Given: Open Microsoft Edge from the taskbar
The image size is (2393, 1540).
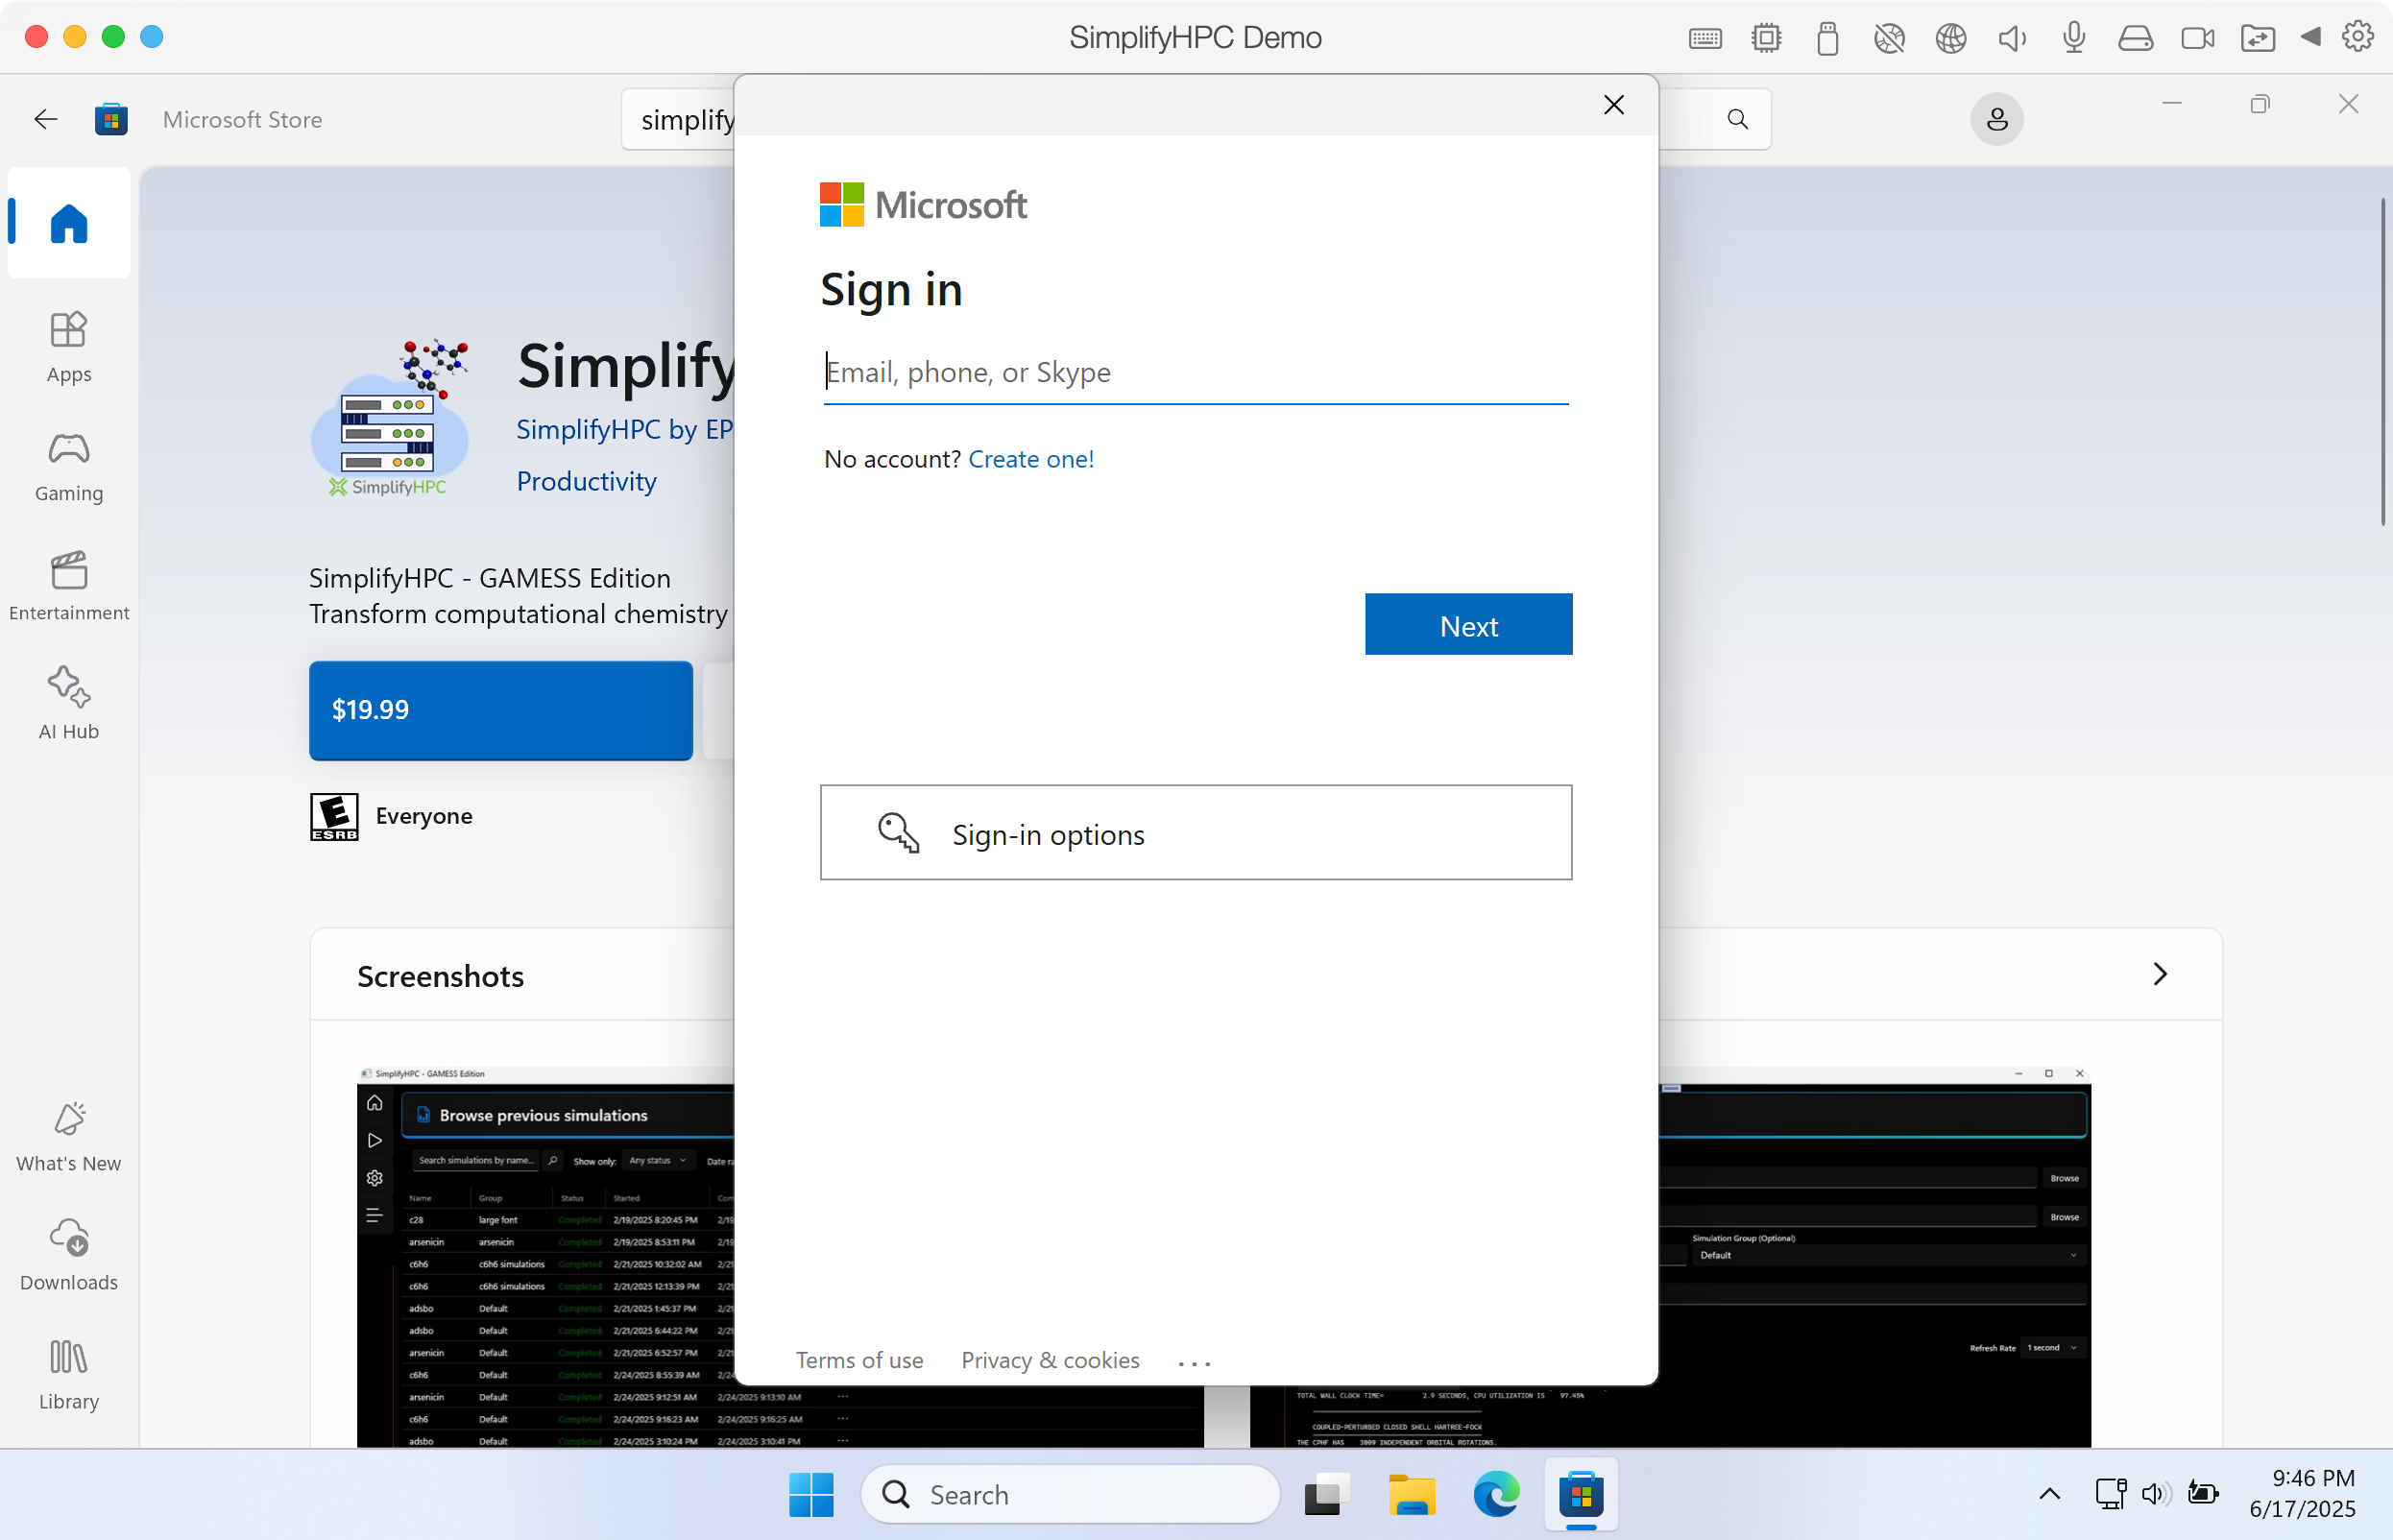Looking at the screenshot, I should [1496, 1494].
